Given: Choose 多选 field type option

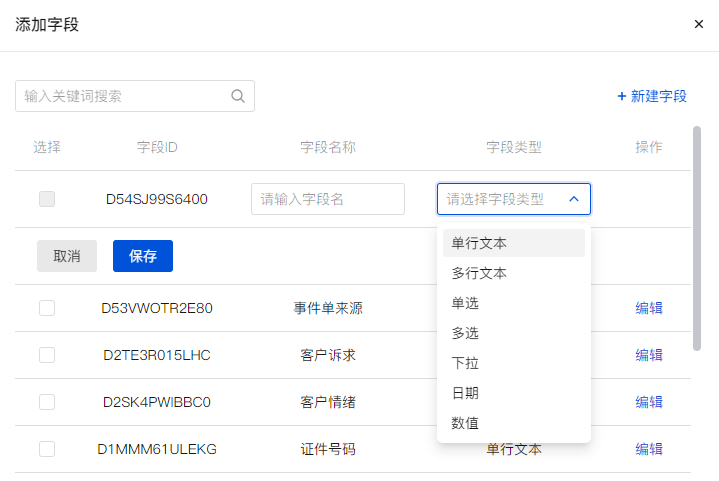Looking at the screenshot, I should tap(514, 333).
